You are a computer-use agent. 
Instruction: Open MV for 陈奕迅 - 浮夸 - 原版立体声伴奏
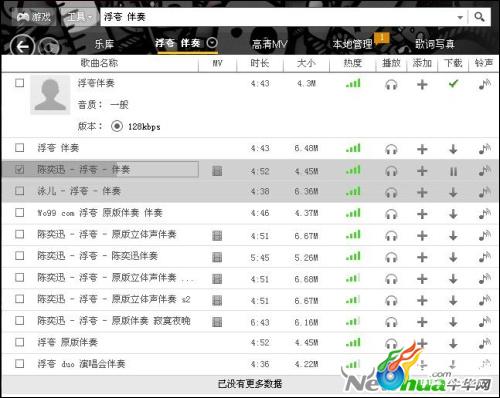pyautogui.click(x=217, y=236)
